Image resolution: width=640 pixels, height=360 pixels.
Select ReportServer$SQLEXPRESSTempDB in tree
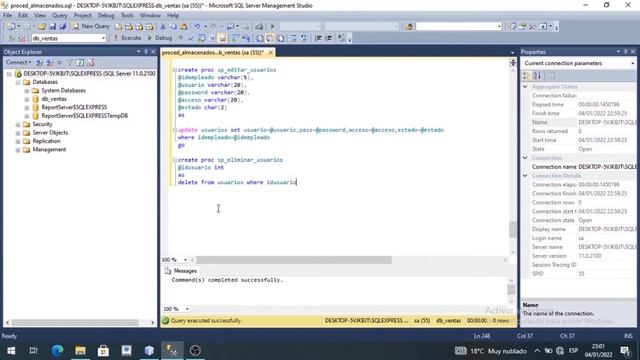(84, 116)
